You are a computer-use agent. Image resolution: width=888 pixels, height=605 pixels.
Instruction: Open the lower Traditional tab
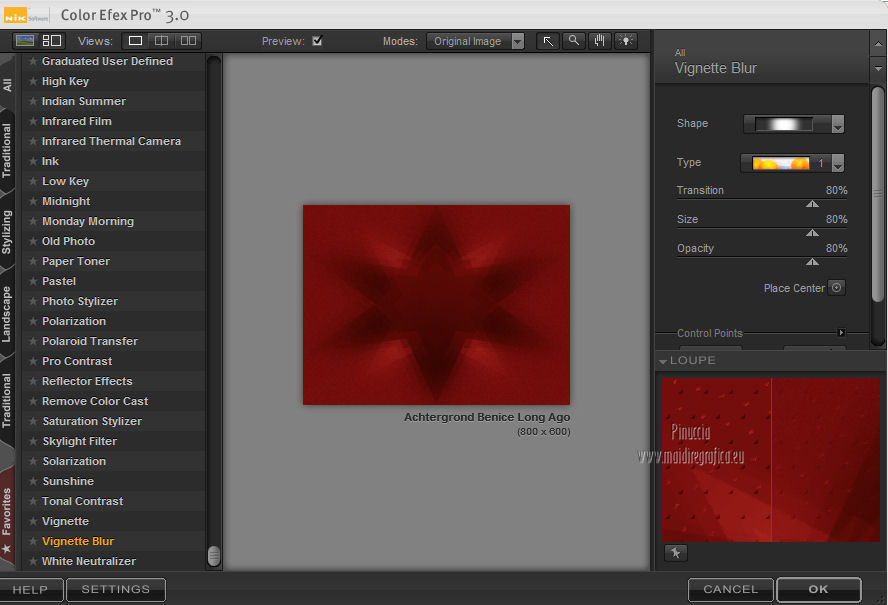[7, 401]
